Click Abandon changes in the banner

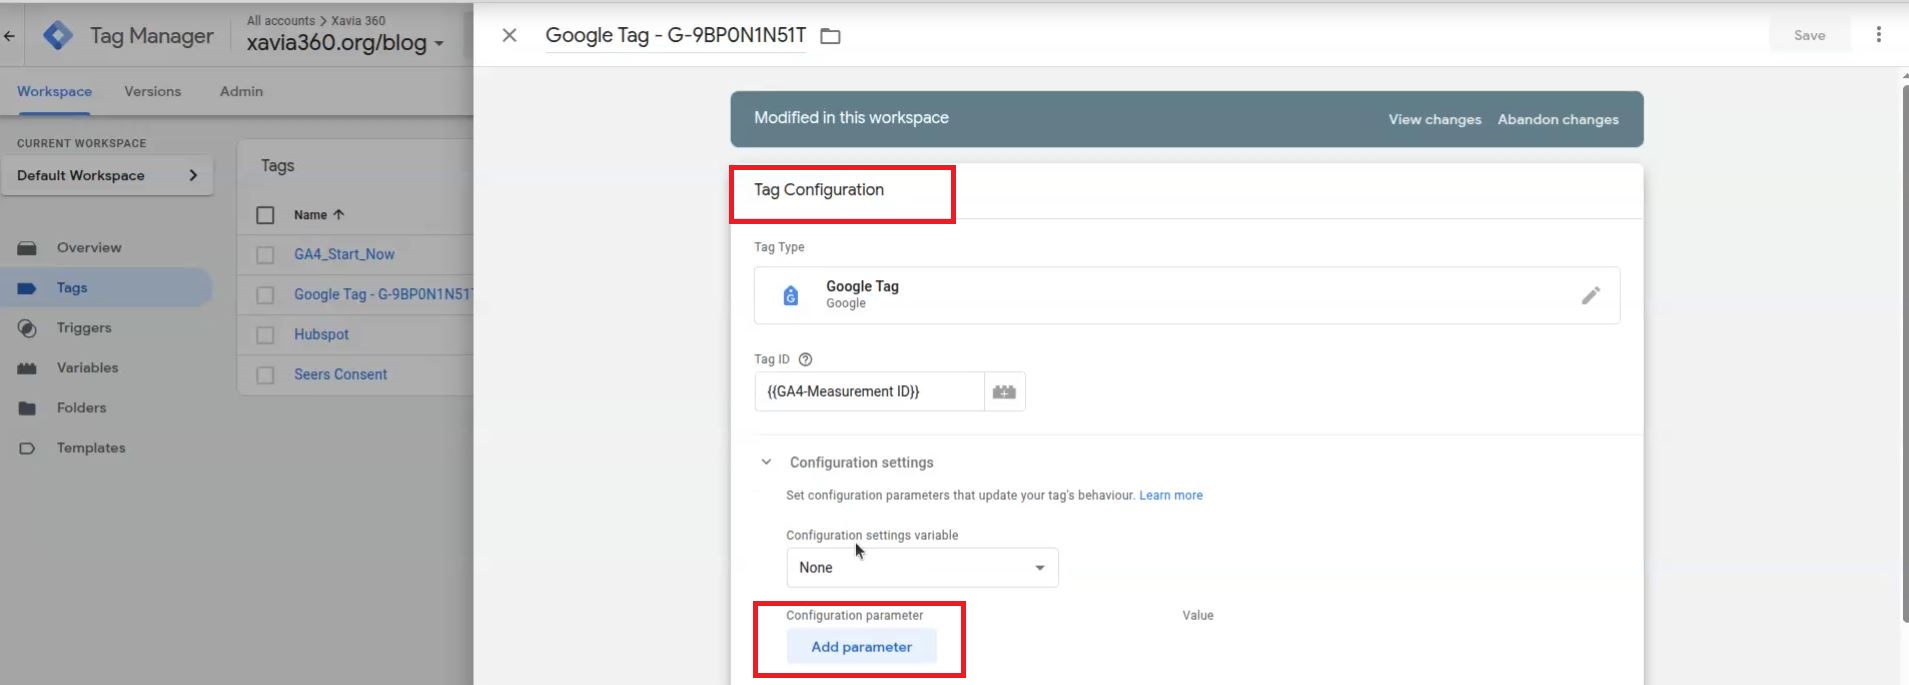pos(1558,119)
